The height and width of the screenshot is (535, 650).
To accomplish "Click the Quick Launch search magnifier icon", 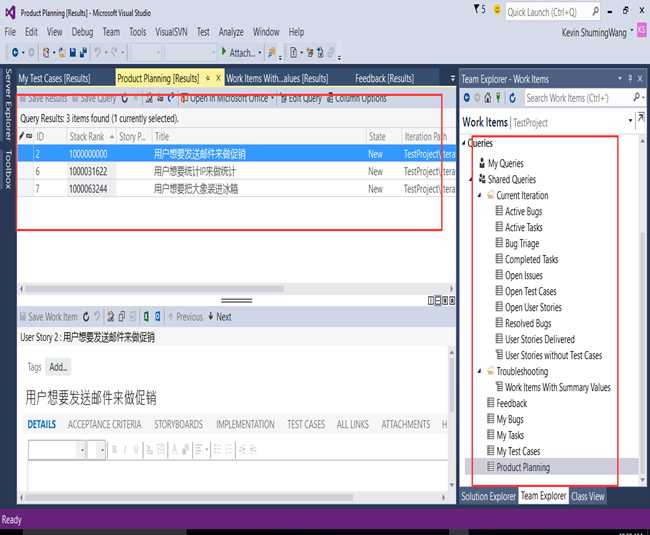I will click(x=596, y=11).
